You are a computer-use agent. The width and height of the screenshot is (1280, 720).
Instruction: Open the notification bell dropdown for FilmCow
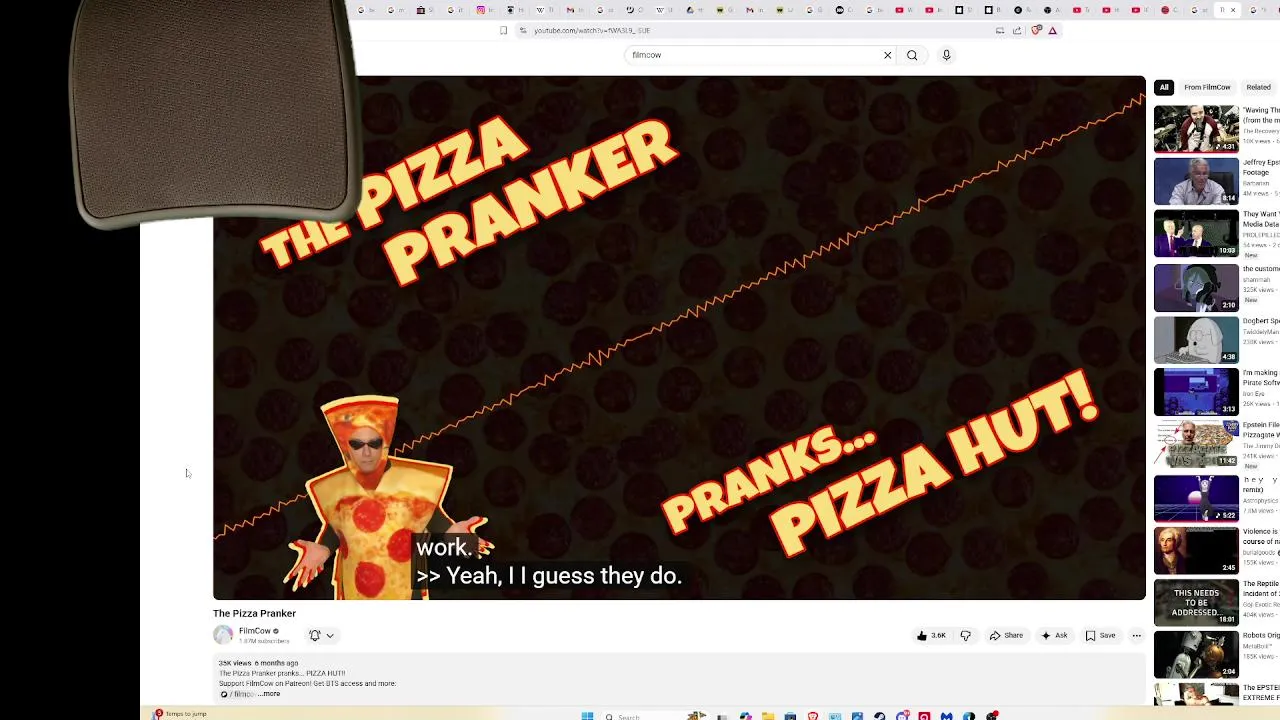[321, 635]
